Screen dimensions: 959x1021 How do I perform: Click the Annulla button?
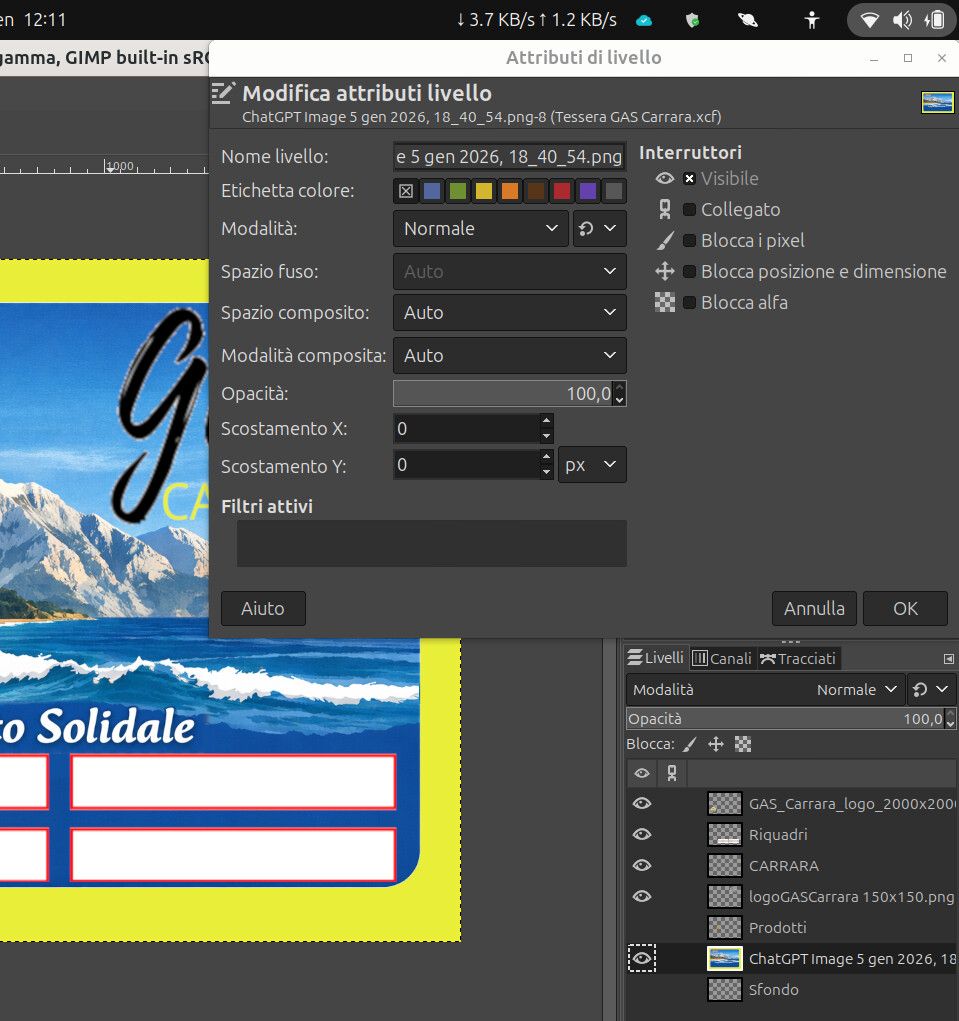pyautogui.click(x=814, y=608)
